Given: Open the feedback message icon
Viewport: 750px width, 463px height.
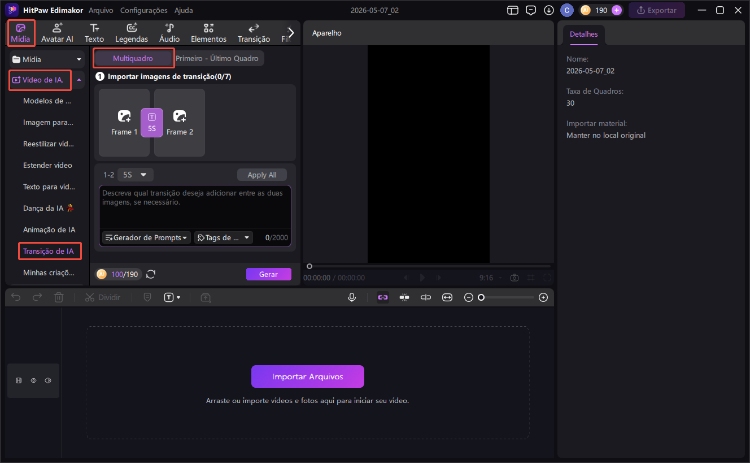Looking at the screenshot, I should click(531, 10).
